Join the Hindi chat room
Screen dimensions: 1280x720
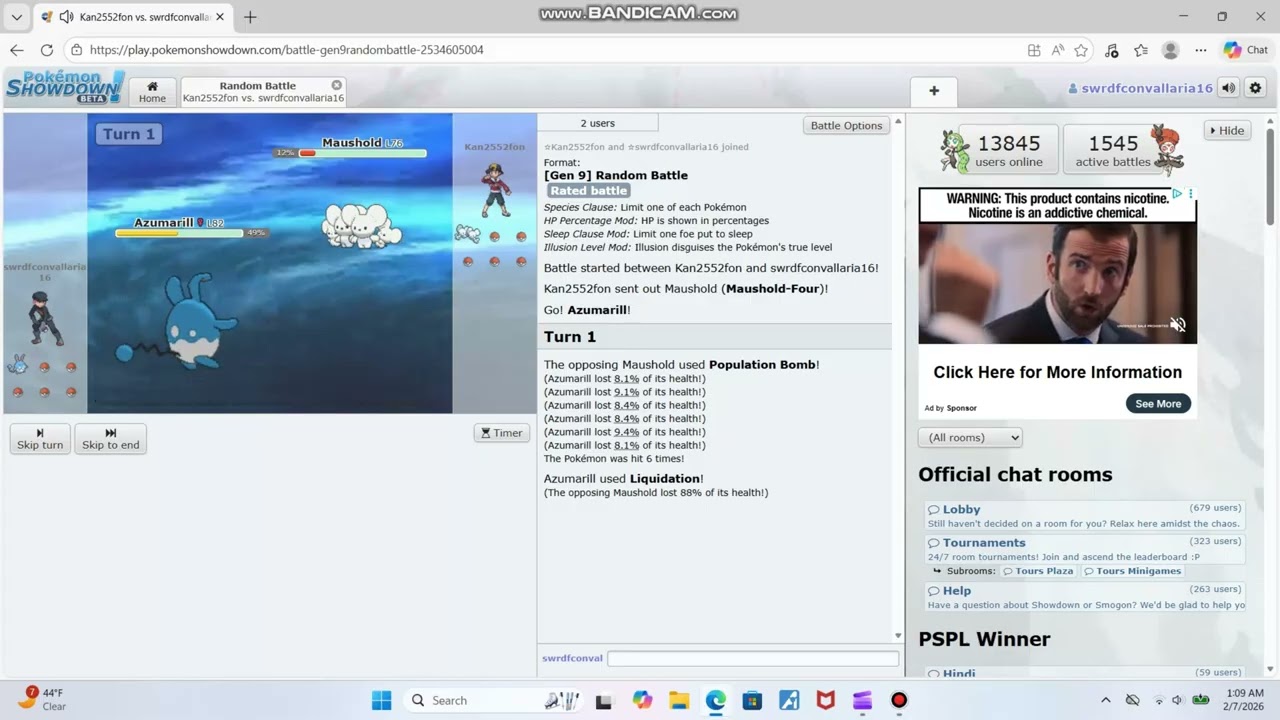[1084, 673]
